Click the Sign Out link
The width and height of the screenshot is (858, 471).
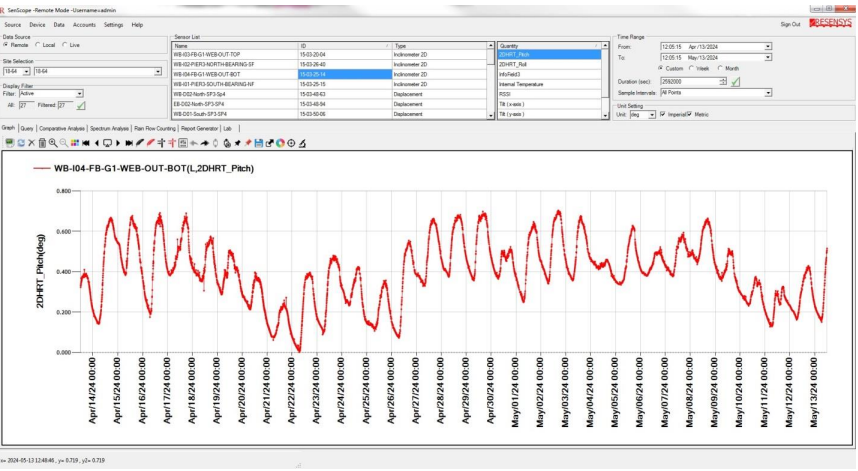790,25
